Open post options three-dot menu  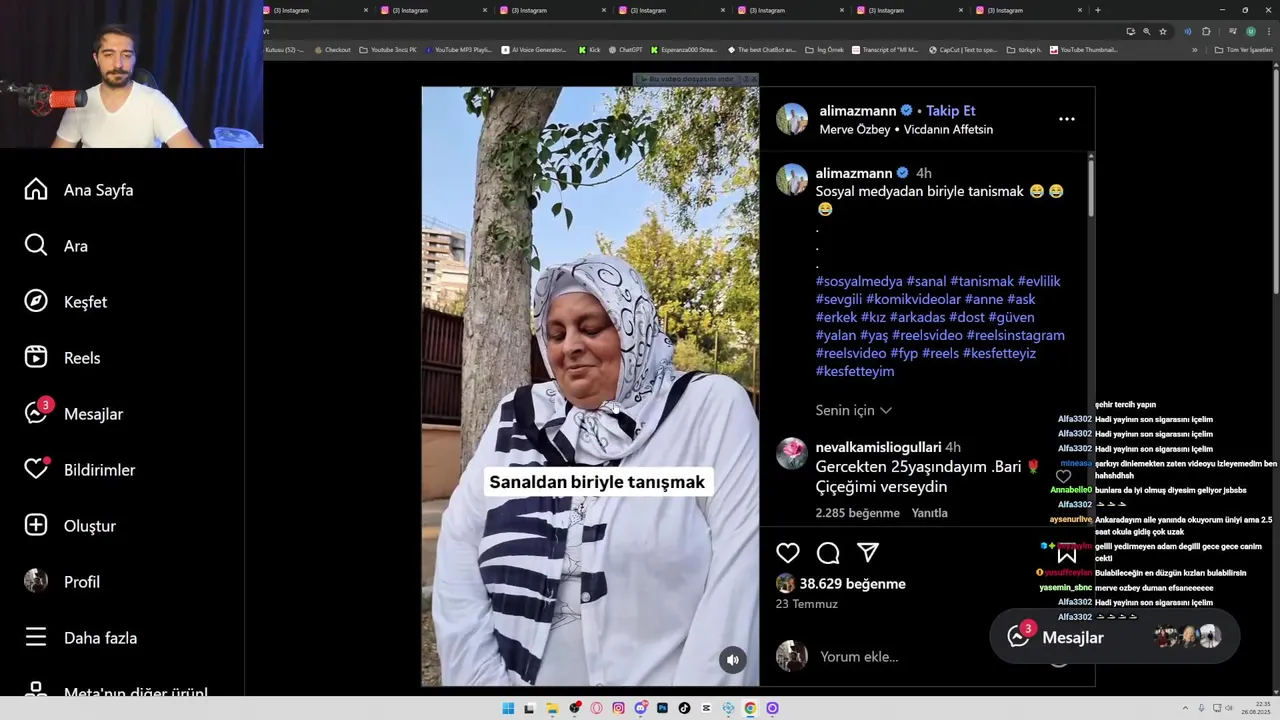point(1067,119)
